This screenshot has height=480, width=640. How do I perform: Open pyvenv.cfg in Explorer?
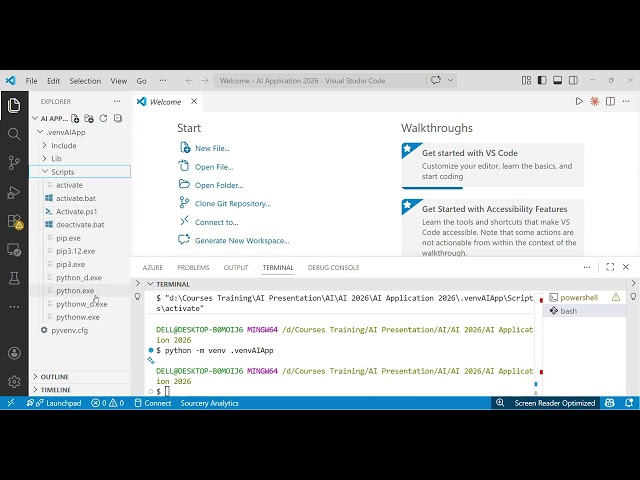tap(69, 330)
